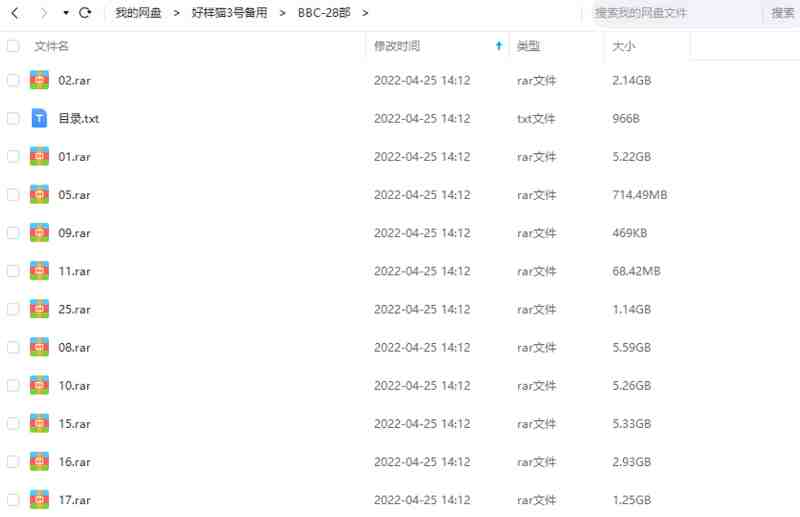The height and width of the screenshot is (517, 800).
Task: Click the forward navigation arrow
Action: coord(43,13)
